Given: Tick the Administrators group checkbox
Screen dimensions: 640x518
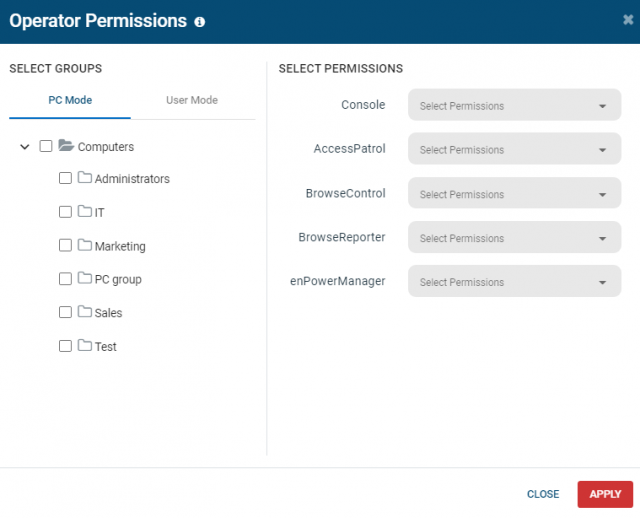Looking at the screenshot, I should (x=65, y=178).
